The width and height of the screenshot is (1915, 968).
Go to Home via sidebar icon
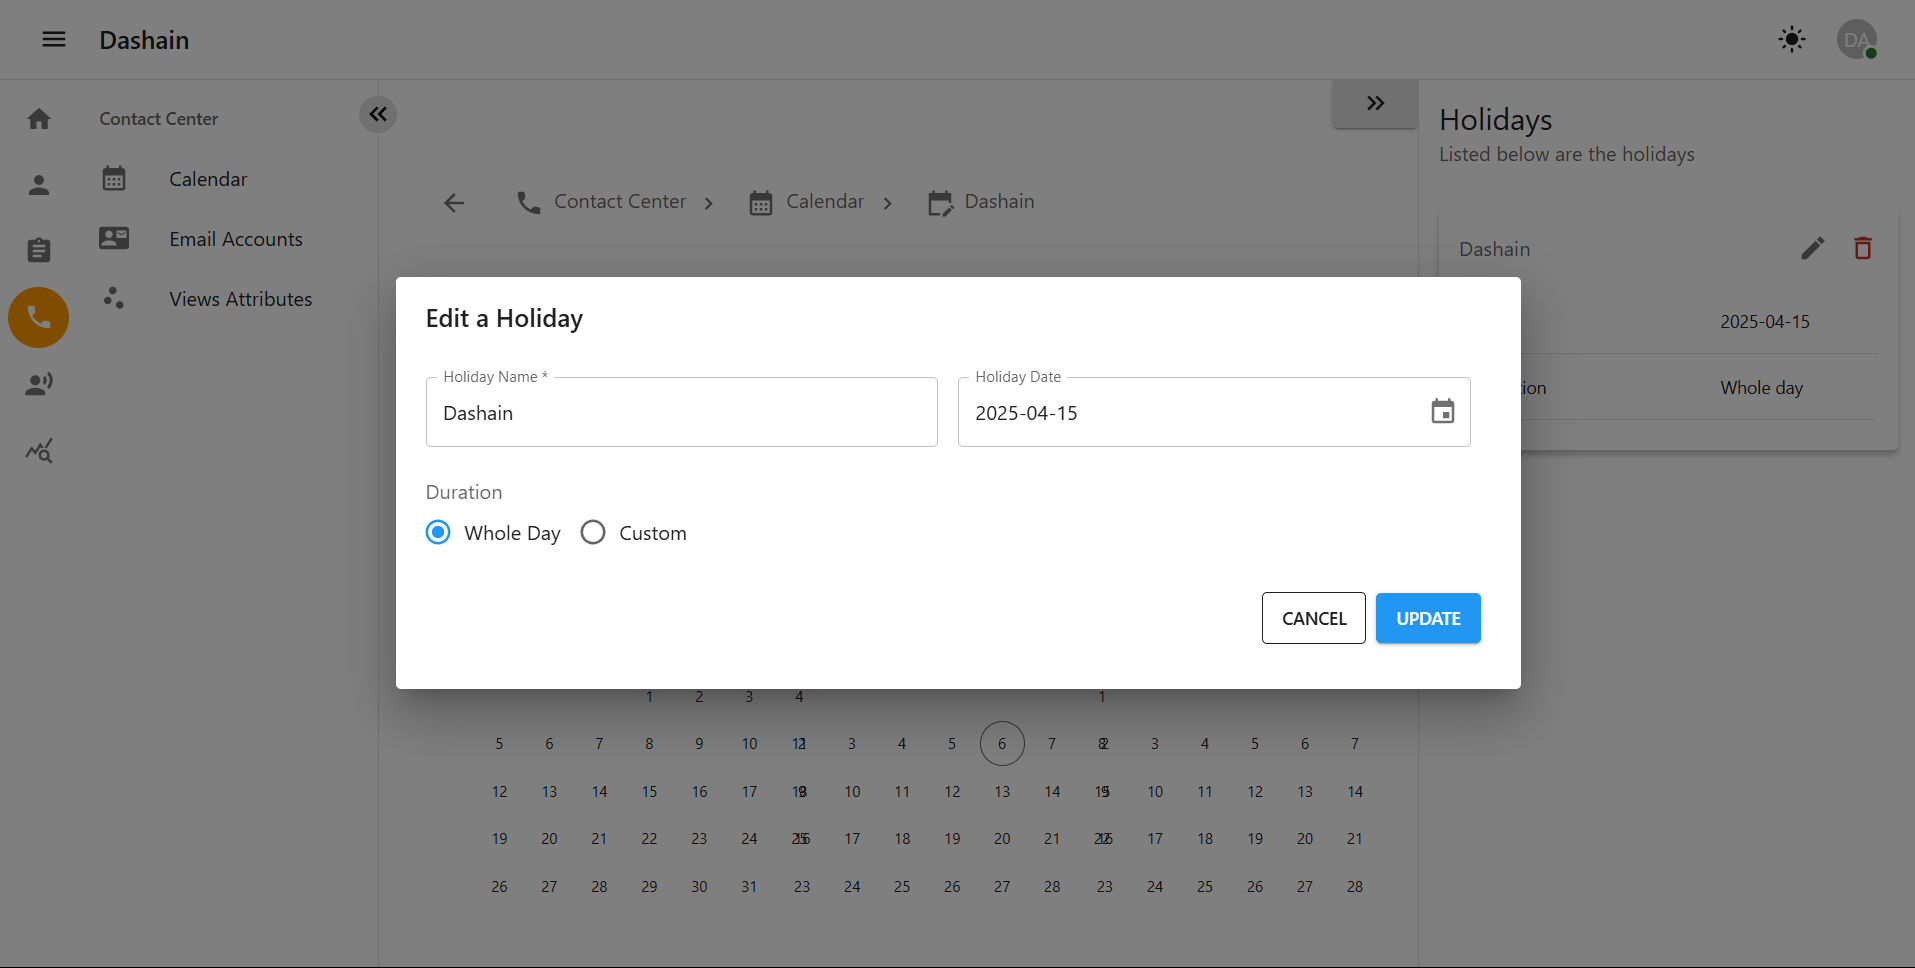[x=39, y=119]
